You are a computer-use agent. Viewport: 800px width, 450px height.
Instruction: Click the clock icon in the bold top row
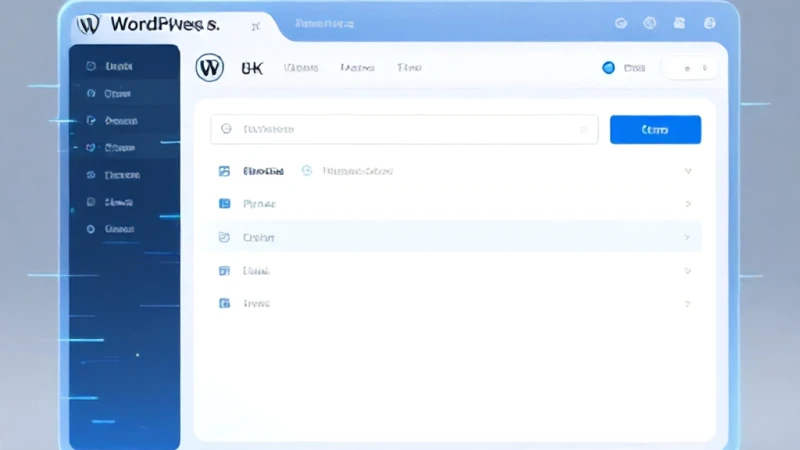coord(307,171)
